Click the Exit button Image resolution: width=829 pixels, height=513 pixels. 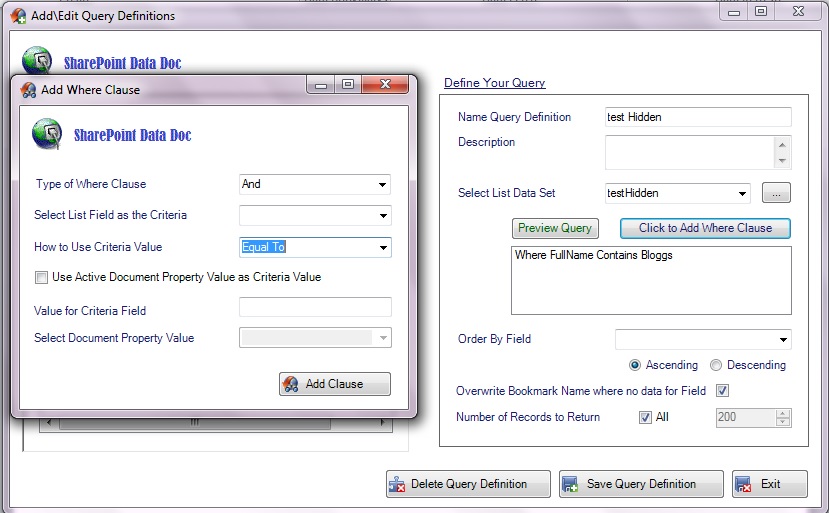coord(770,484)
